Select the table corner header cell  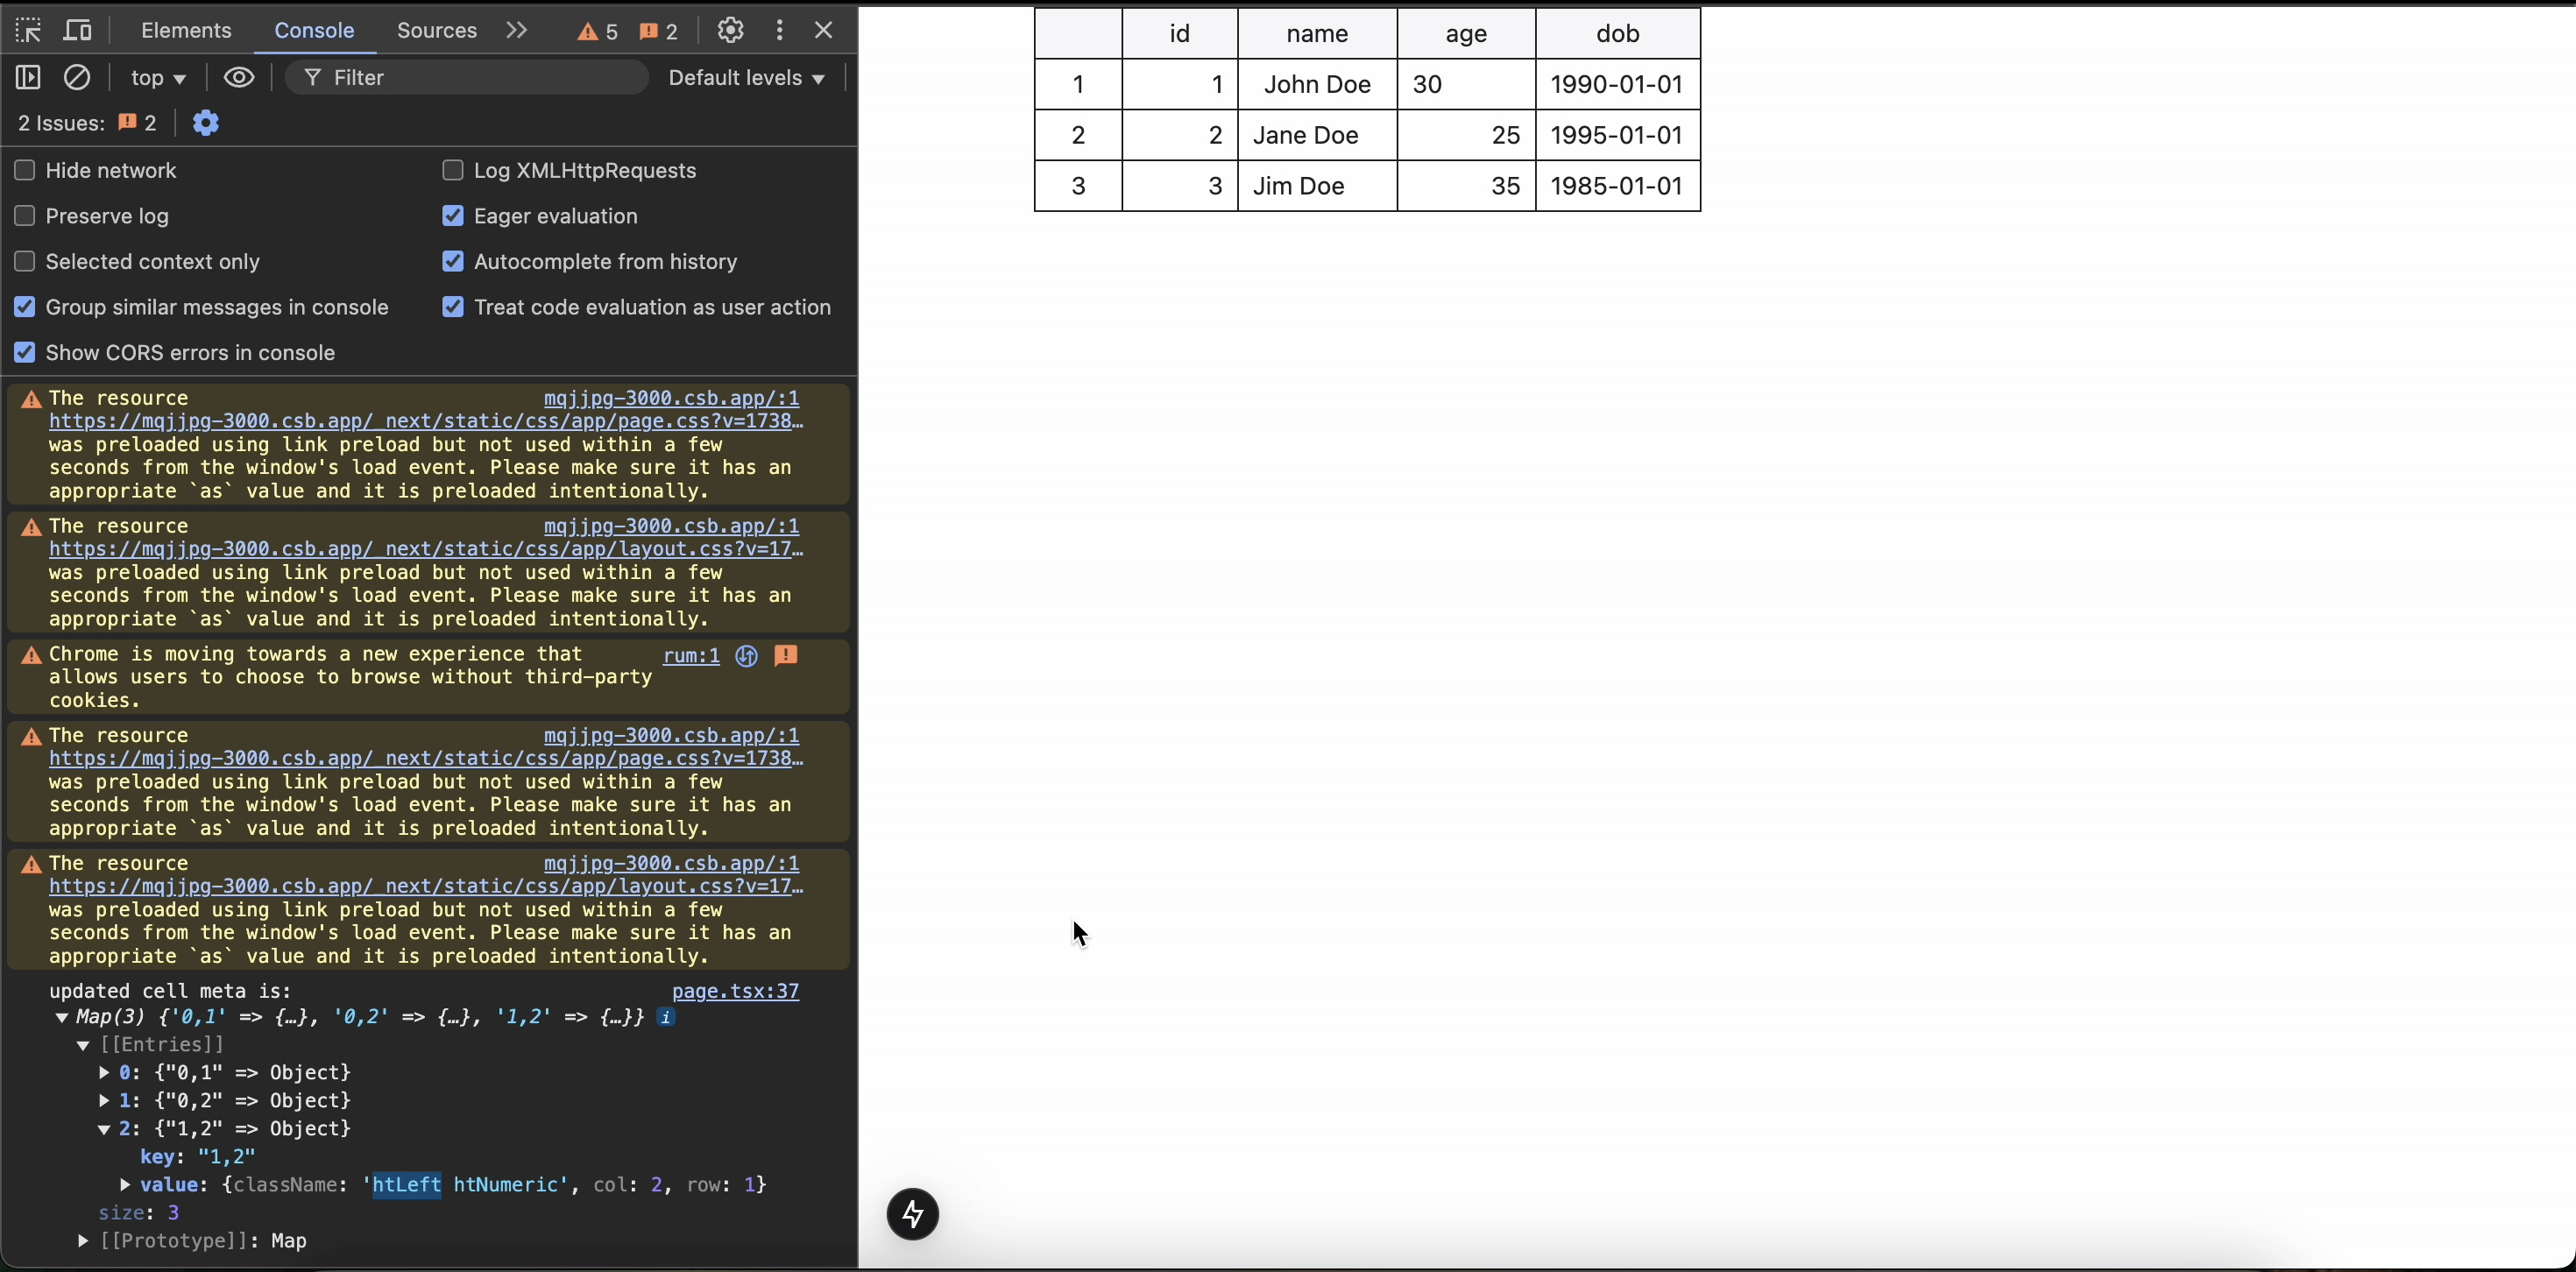click(x=1079, y=34)
